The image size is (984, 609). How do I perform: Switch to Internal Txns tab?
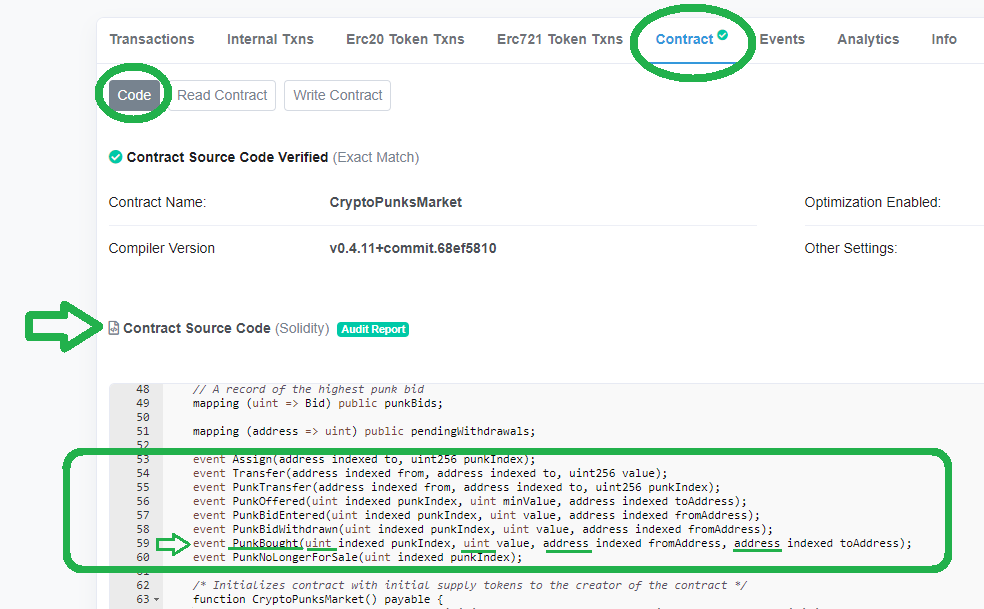pos(270,39)
